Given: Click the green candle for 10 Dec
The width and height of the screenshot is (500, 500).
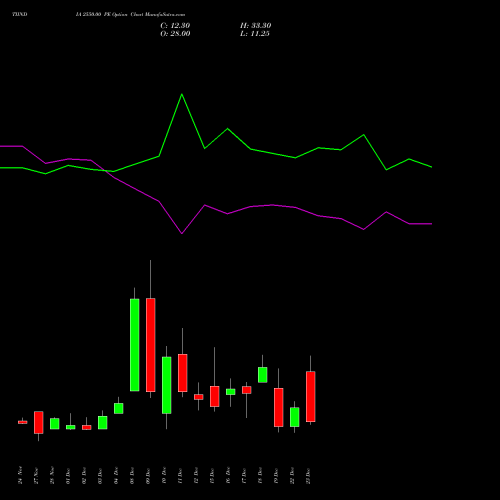Looking at the screenshot, I should tap(167, 385).
